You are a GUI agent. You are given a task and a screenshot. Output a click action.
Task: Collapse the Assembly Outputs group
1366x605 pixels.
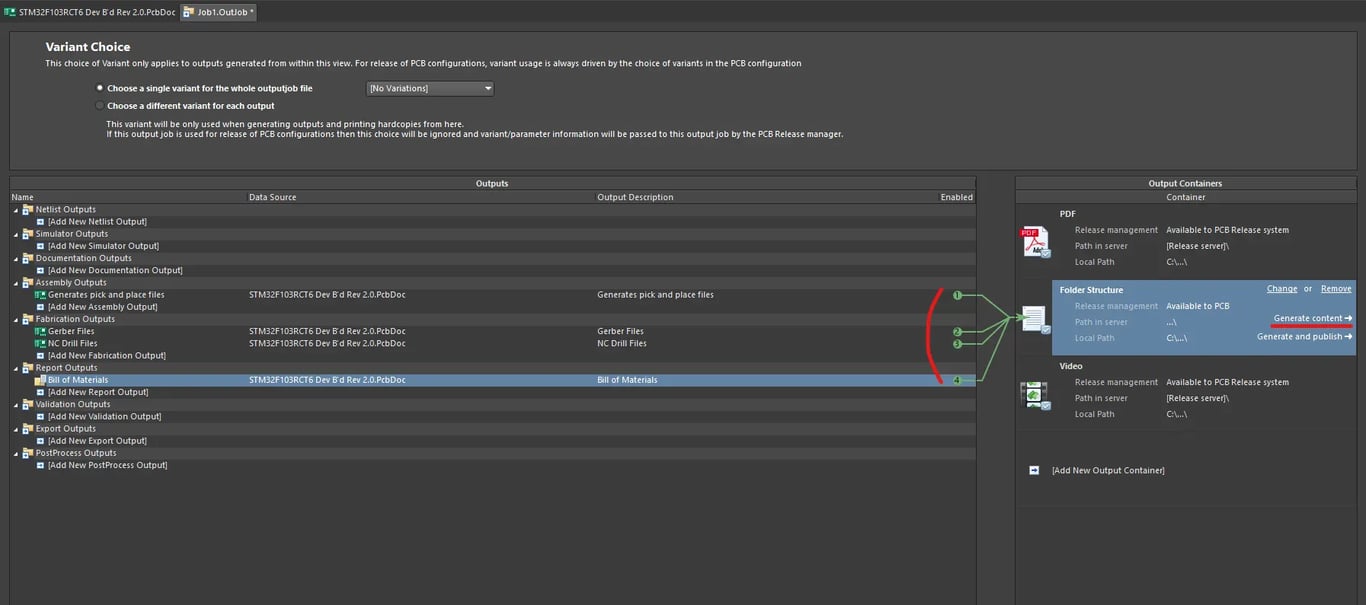(x=16, y=283)
